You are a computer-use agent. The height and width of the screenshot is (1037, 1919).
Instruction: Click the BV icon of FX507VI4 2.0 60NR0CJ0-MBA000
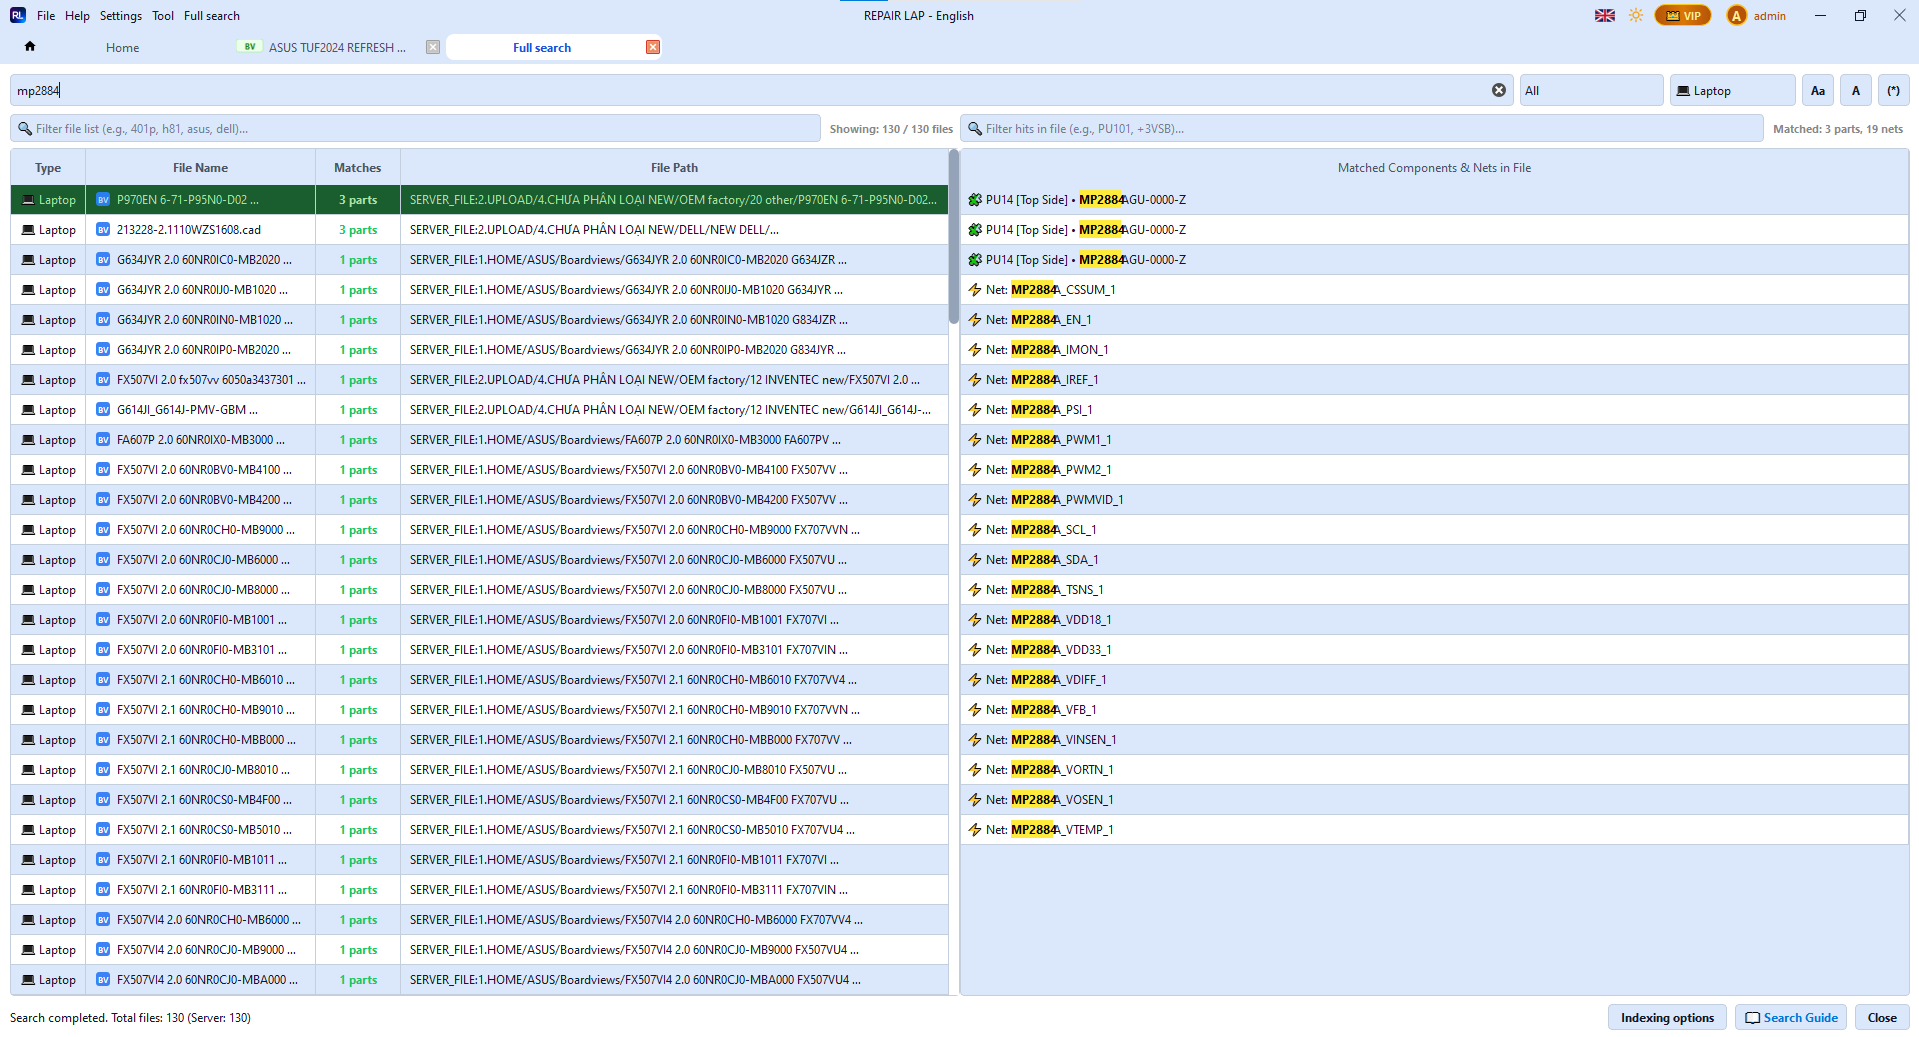[103, 979]
